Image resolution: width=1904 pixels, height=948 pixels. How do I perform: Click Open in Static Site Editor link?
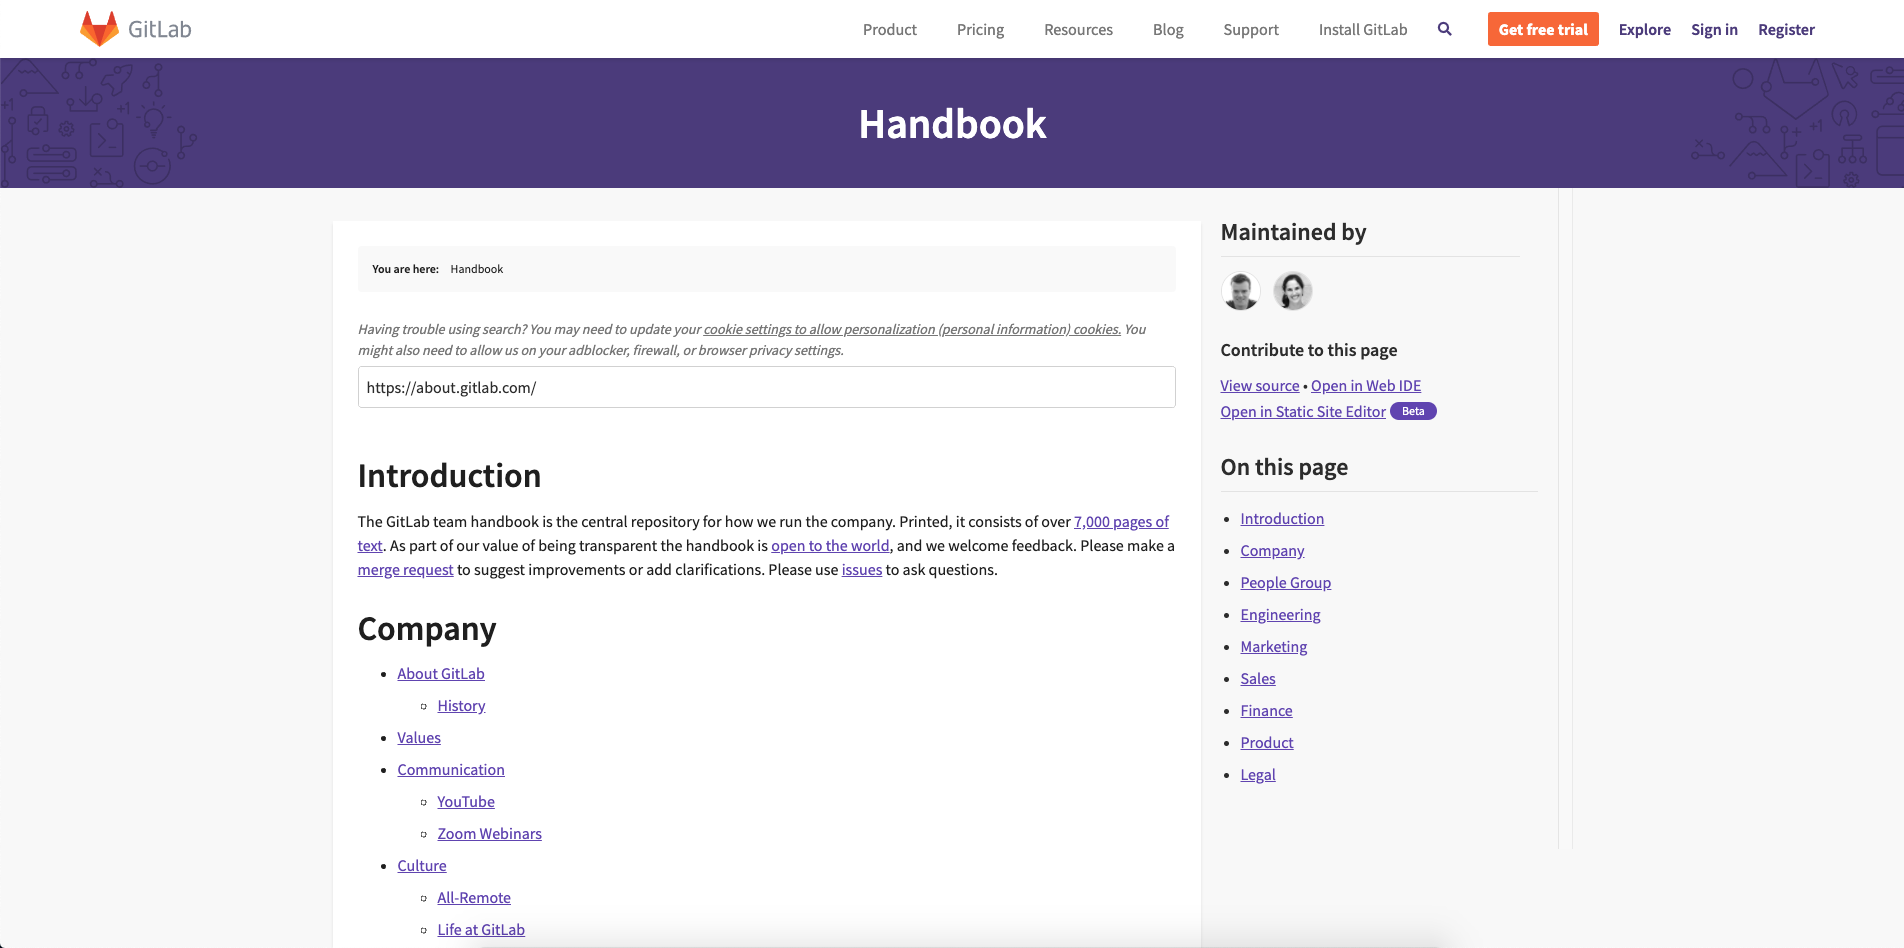1303,412
